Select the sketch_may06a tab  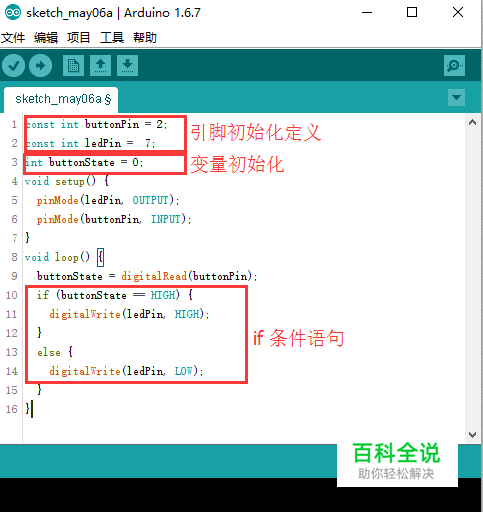(x=61, y=99)
